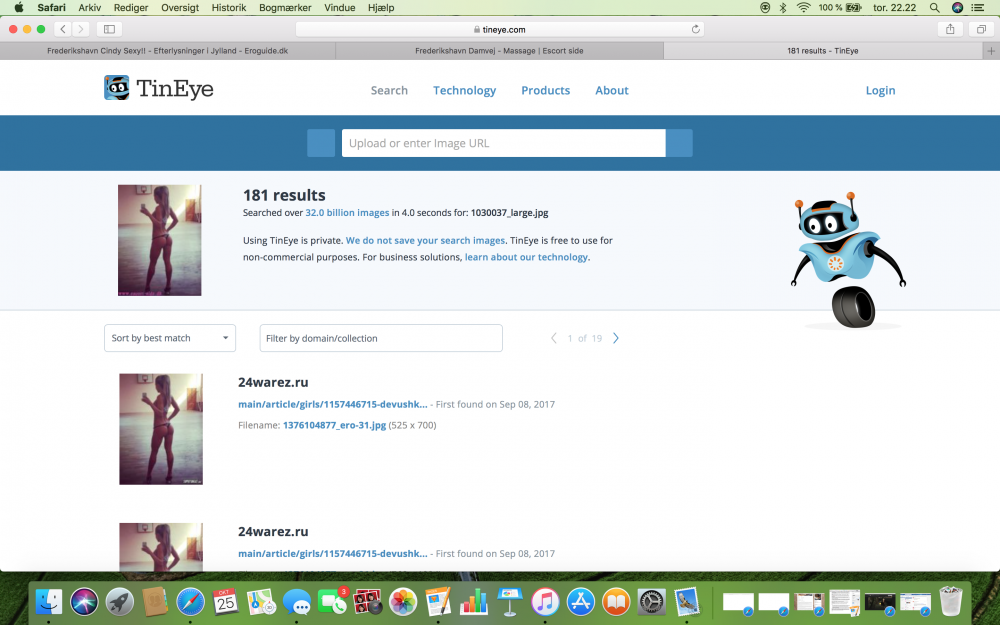Image resolution: width=1000 pixels, height=625 pixels.
Task: Open the Historik menu
Action: 229,8
